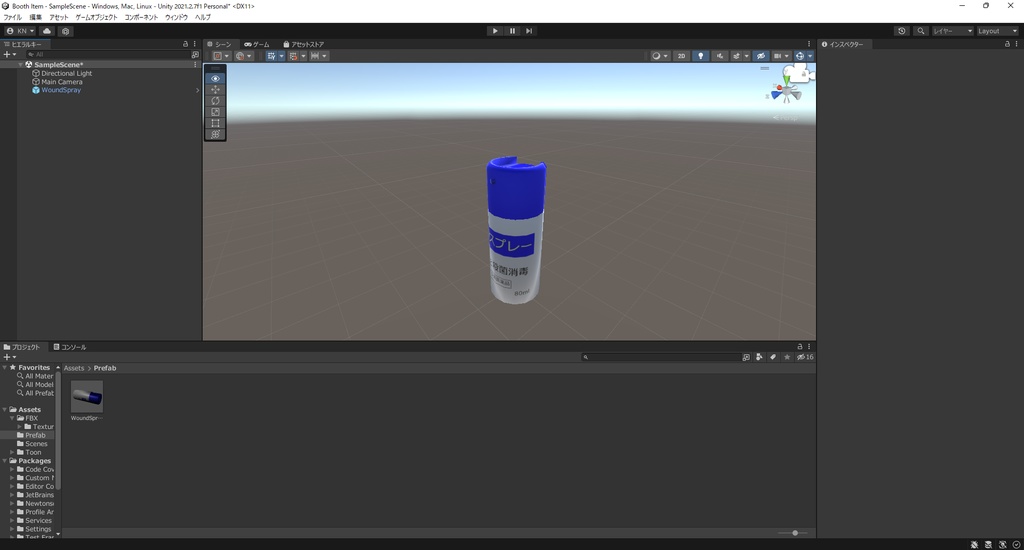The width and height of the screenshot is (1024, 550).
Task: Open Project create plus dropdown
Action: [10, 357]
